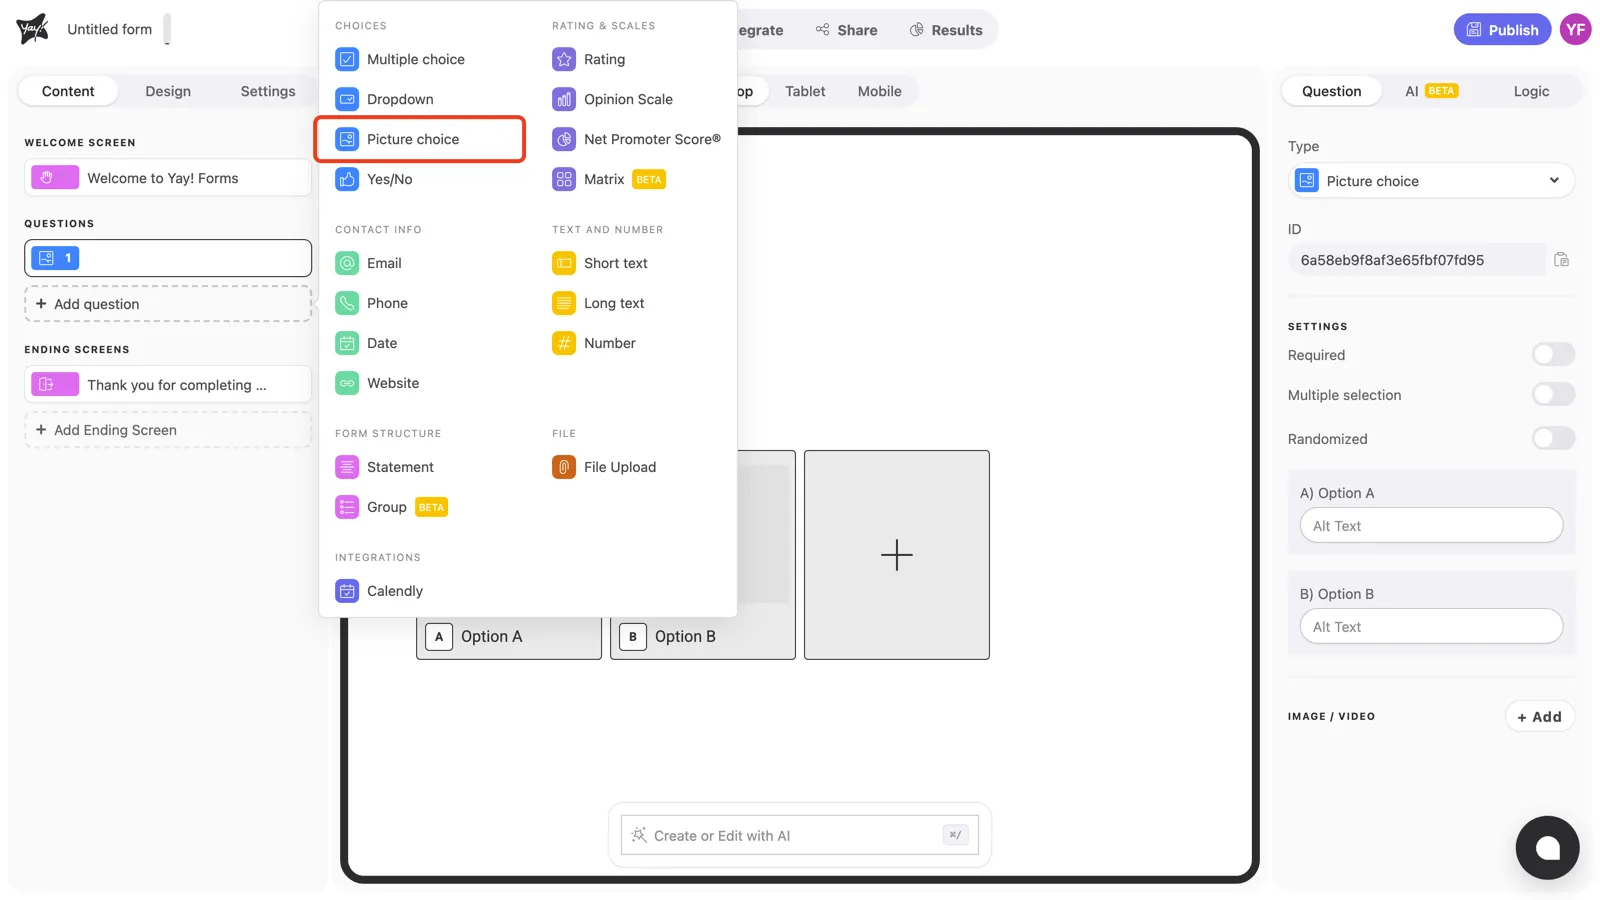Click the Option A alt text field
Image resolution: width=1600 pixels, height=900 pixels.
pos(1431,526)
